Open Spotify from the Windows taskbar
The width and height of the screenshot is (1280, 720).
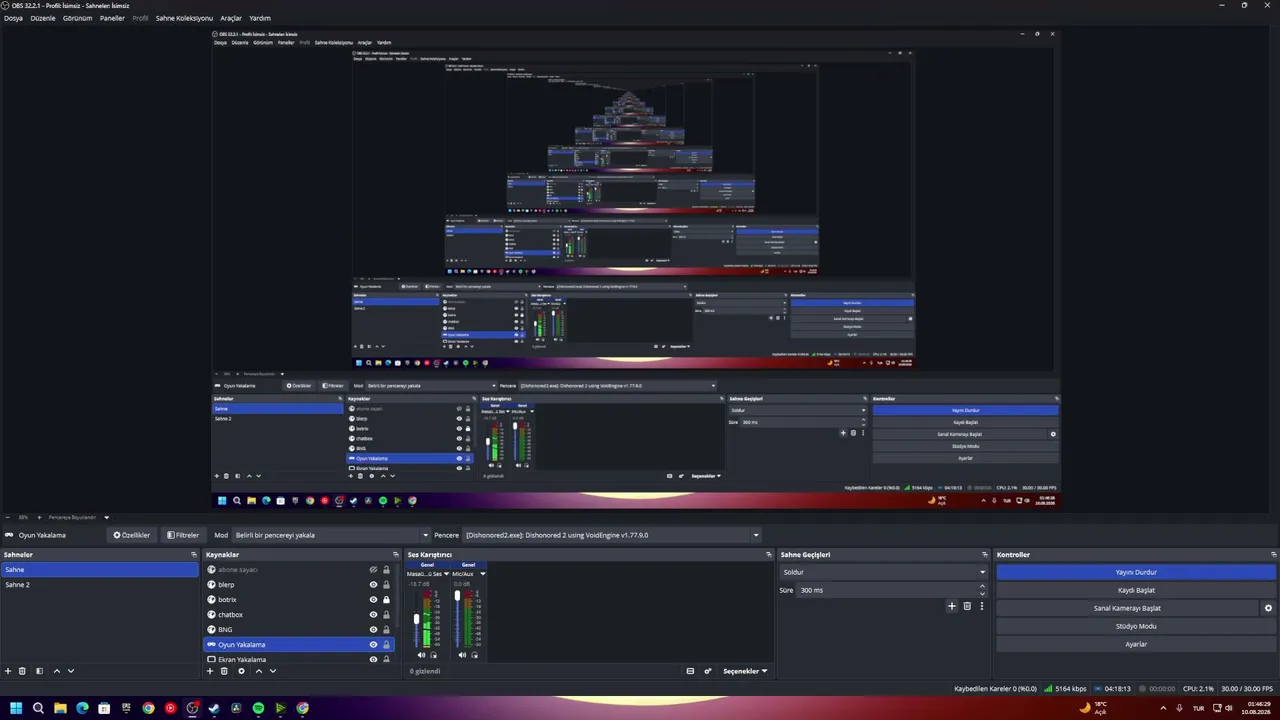[x=258, y=708]
